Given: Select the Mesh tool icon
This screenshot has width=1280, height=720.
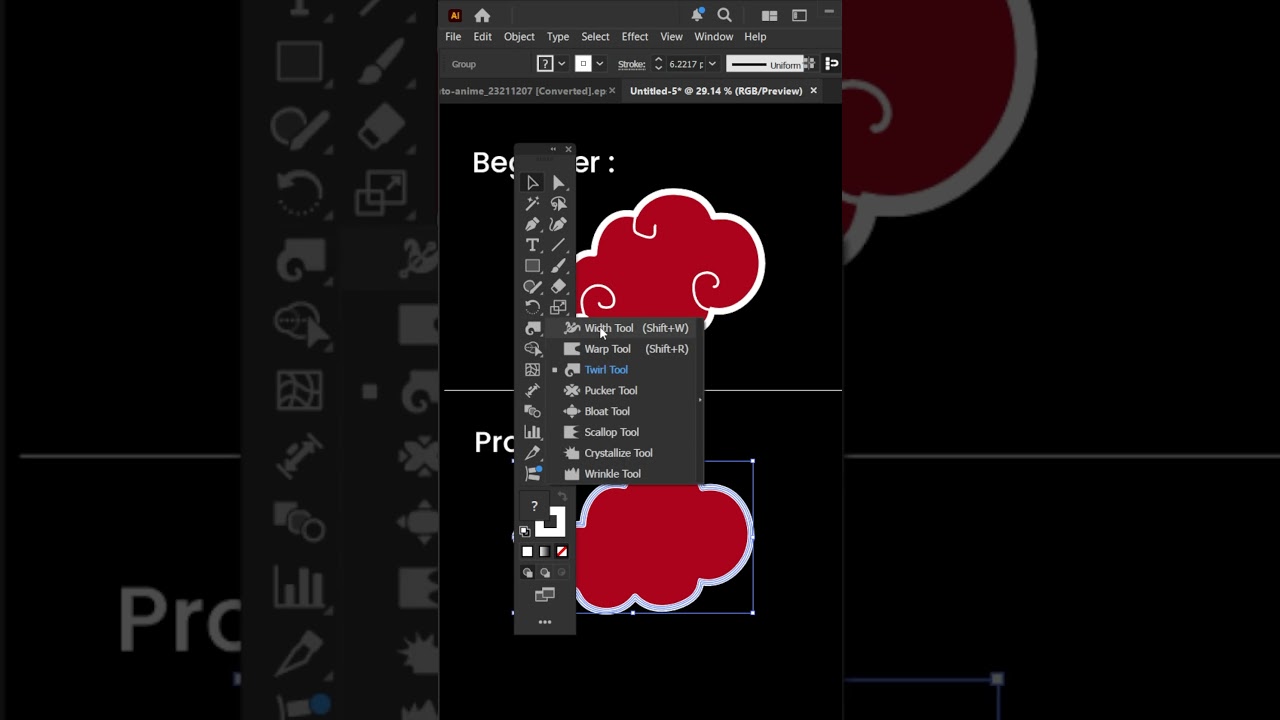Looking at the screenshot, I should [x=533, y=370].
